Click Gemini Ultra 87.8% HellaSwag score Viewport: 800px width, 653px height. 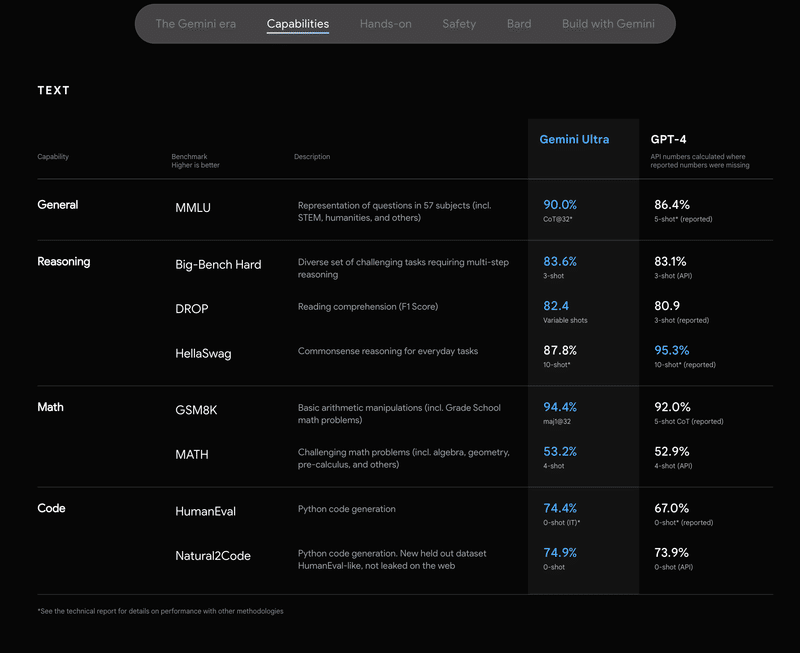[560, 350]
